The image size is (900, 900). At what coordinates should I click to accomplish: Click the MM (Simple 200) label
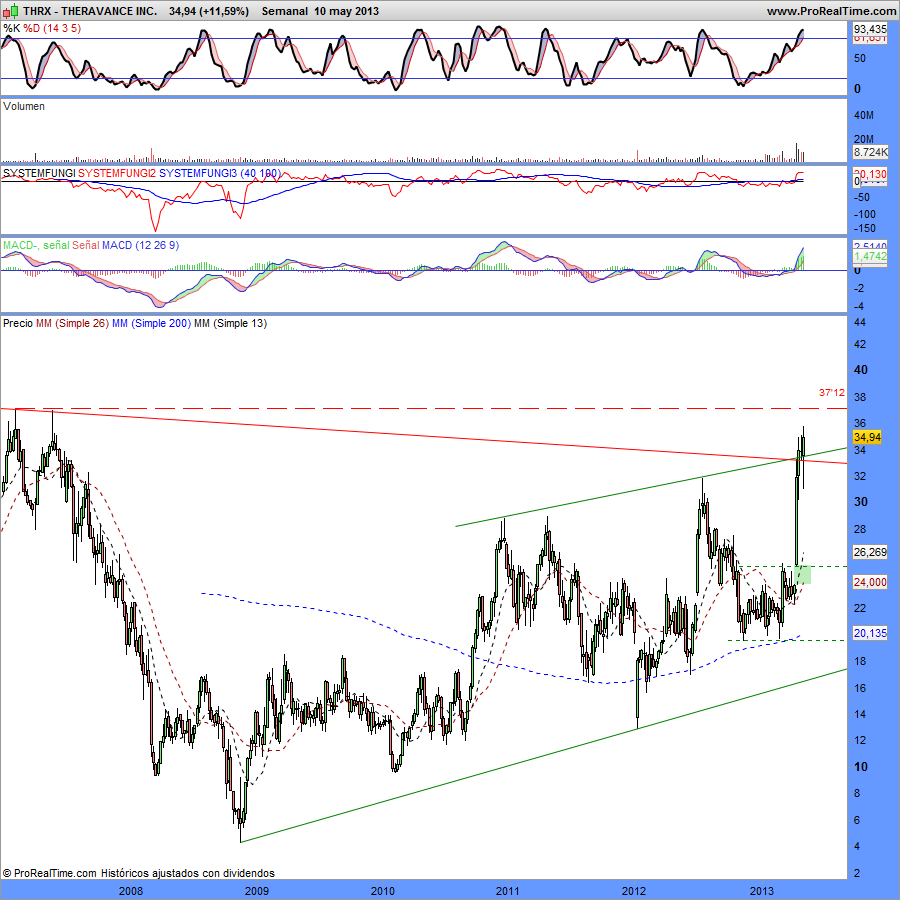click(152, 323)
